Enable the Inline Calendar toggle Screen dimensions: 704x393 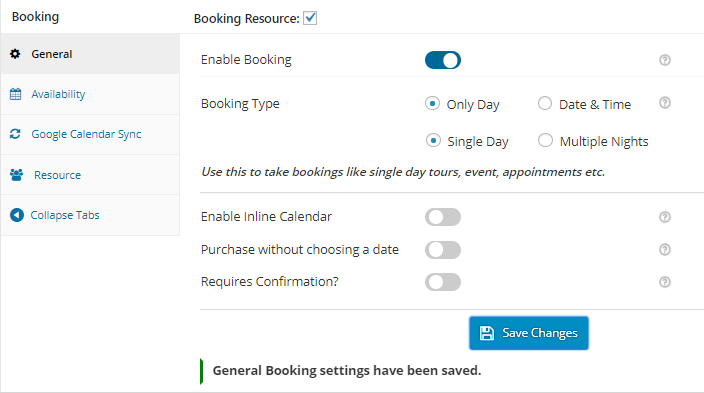pos(443,217)
